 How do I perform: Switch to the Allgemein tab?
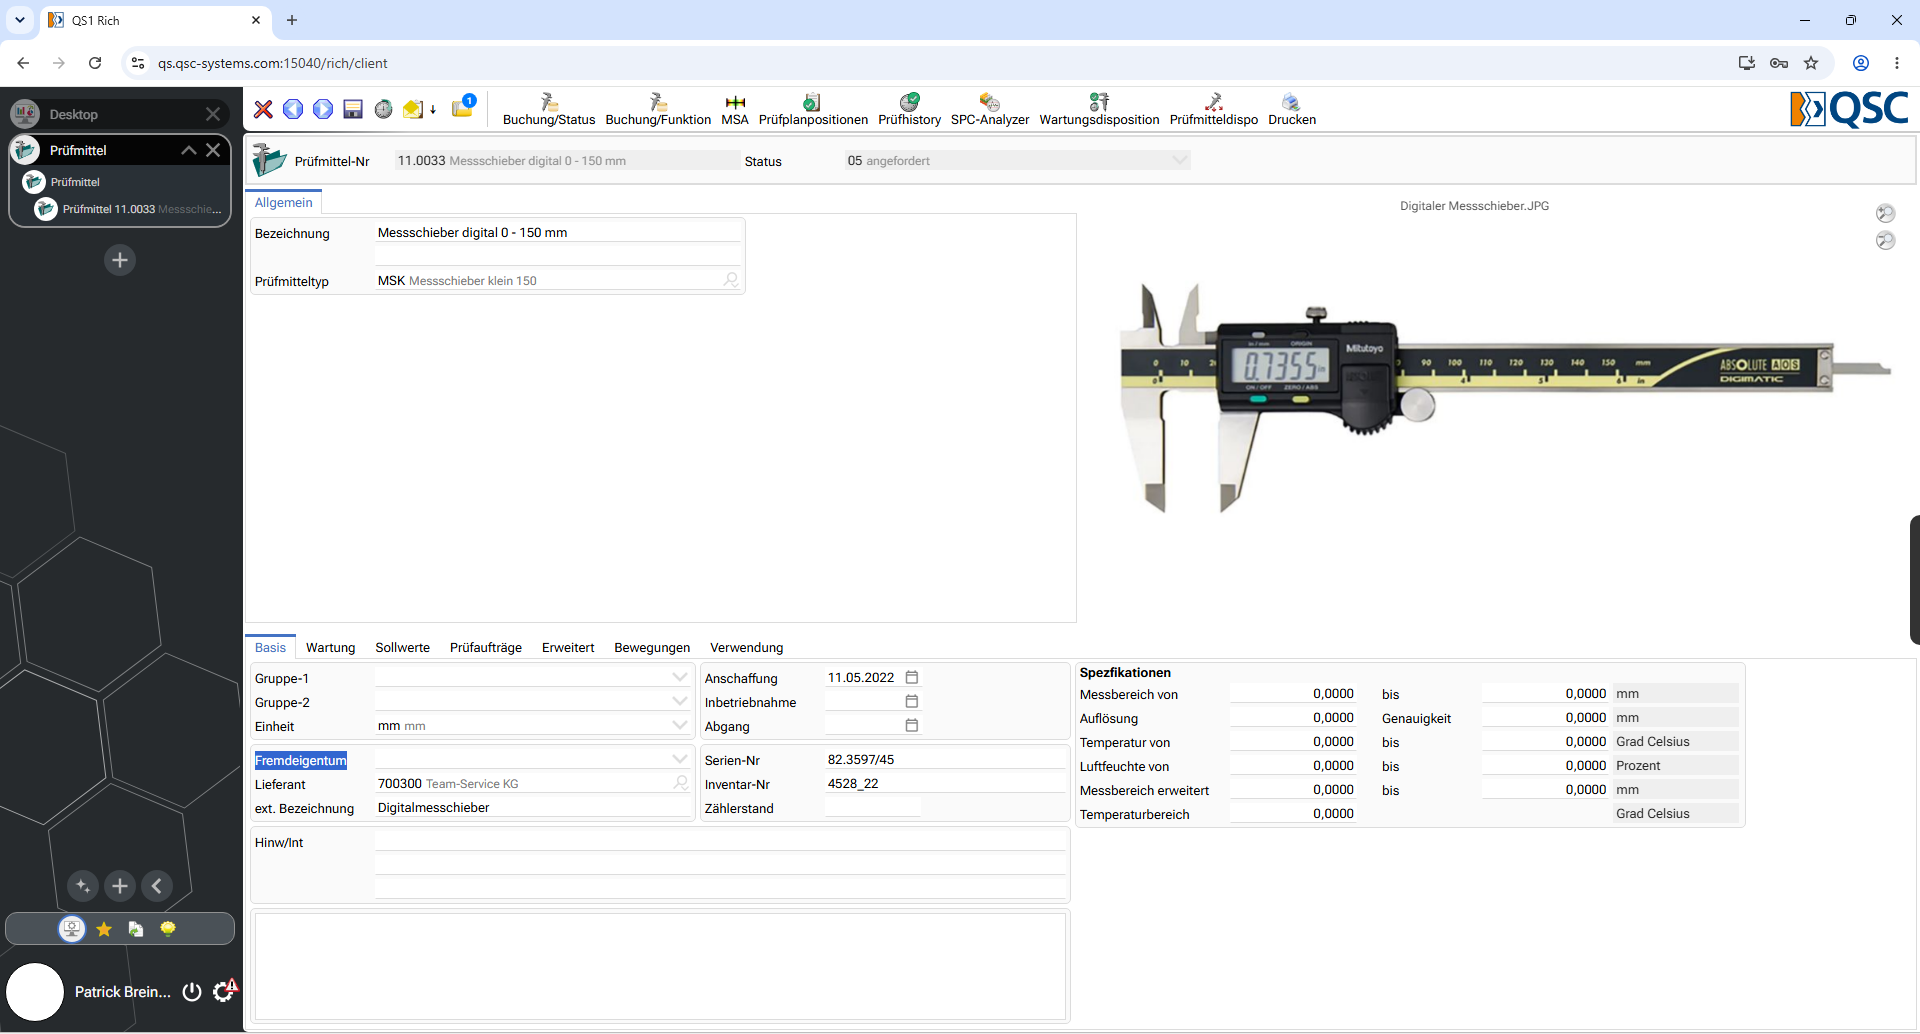[284, 202]
